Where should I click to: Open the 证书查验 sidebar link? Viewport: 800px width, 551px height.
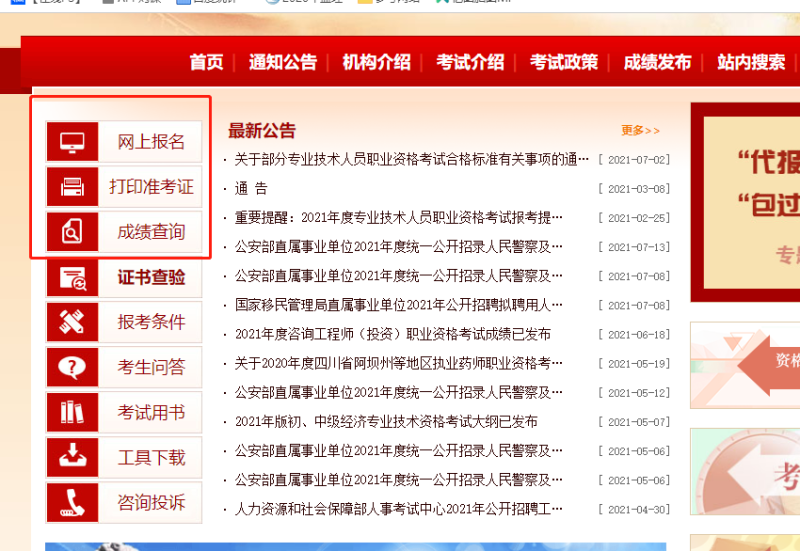124,277
